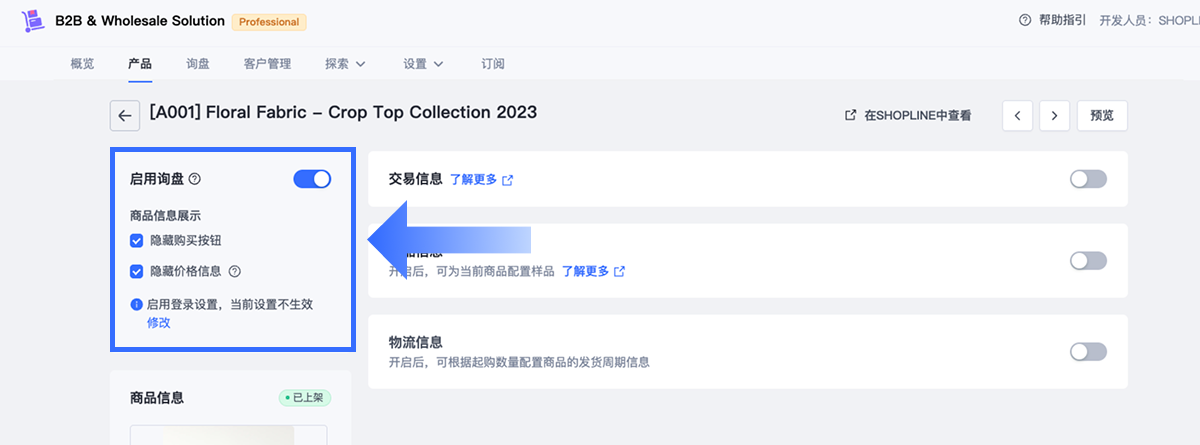Click the back arrow button
Image resolution: width=1200 pixels, height=445 pixels.
[124, 116]
